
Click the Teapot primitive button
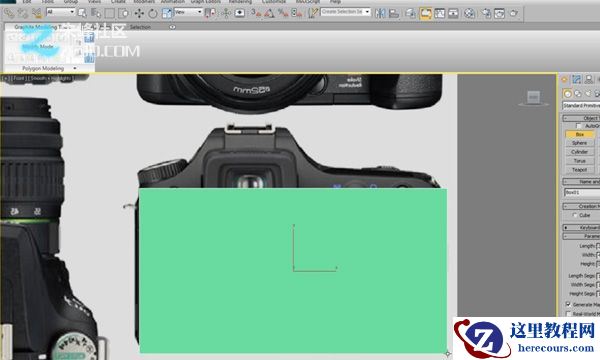click(x=580, y=169)
